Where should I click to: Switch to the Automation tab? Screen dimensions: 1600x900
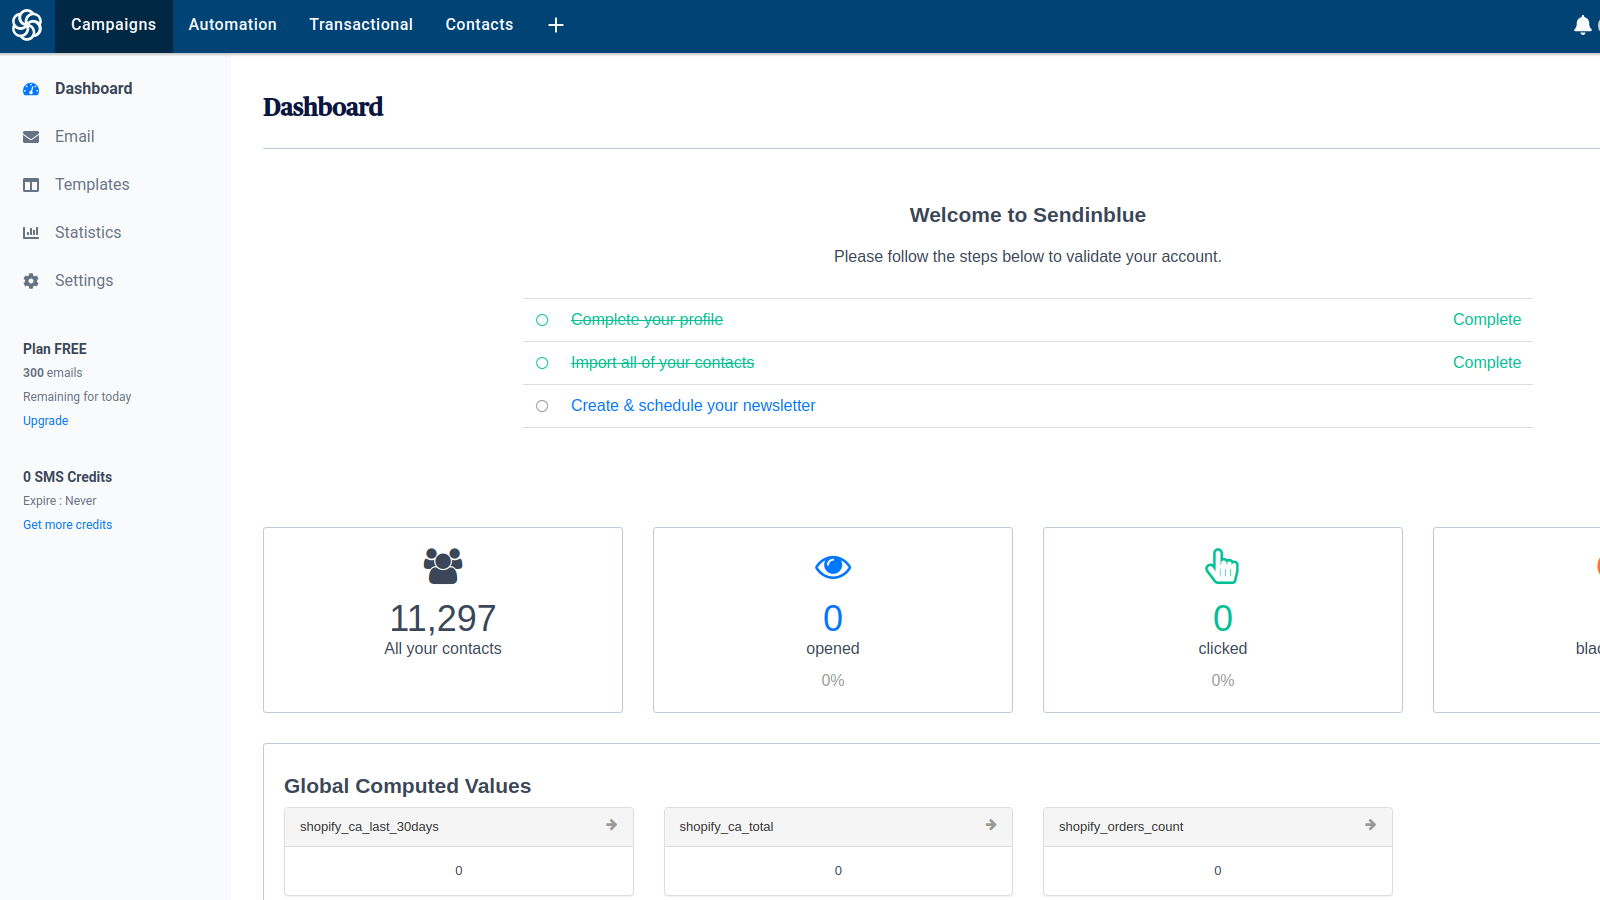232,25
